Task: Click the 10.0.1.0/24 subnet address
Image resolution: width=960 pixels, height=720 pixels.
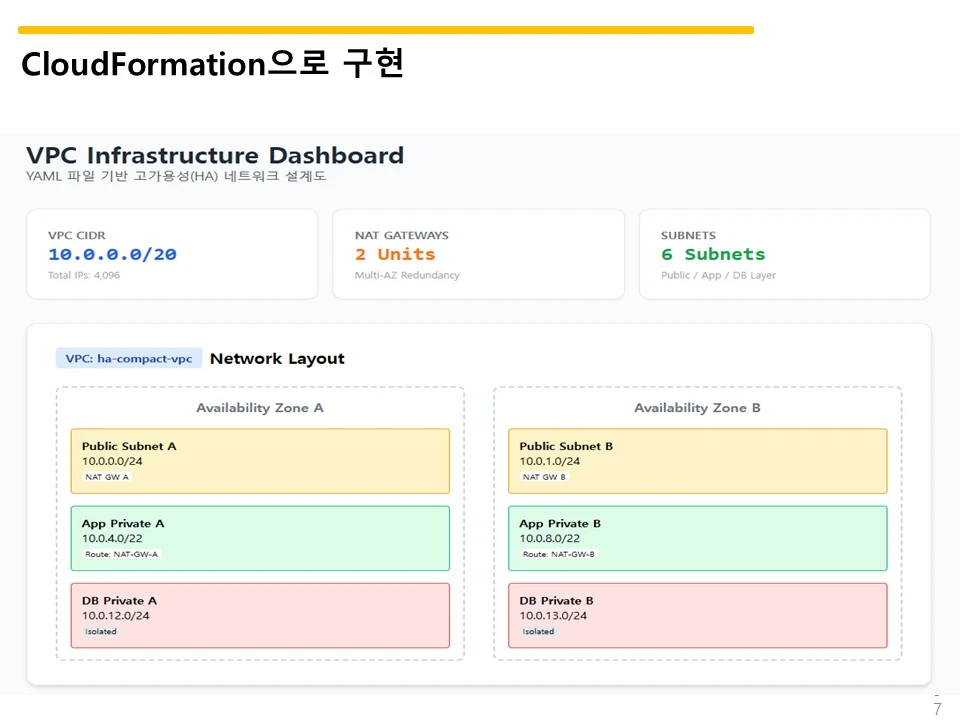Action: tap(550, 461)
